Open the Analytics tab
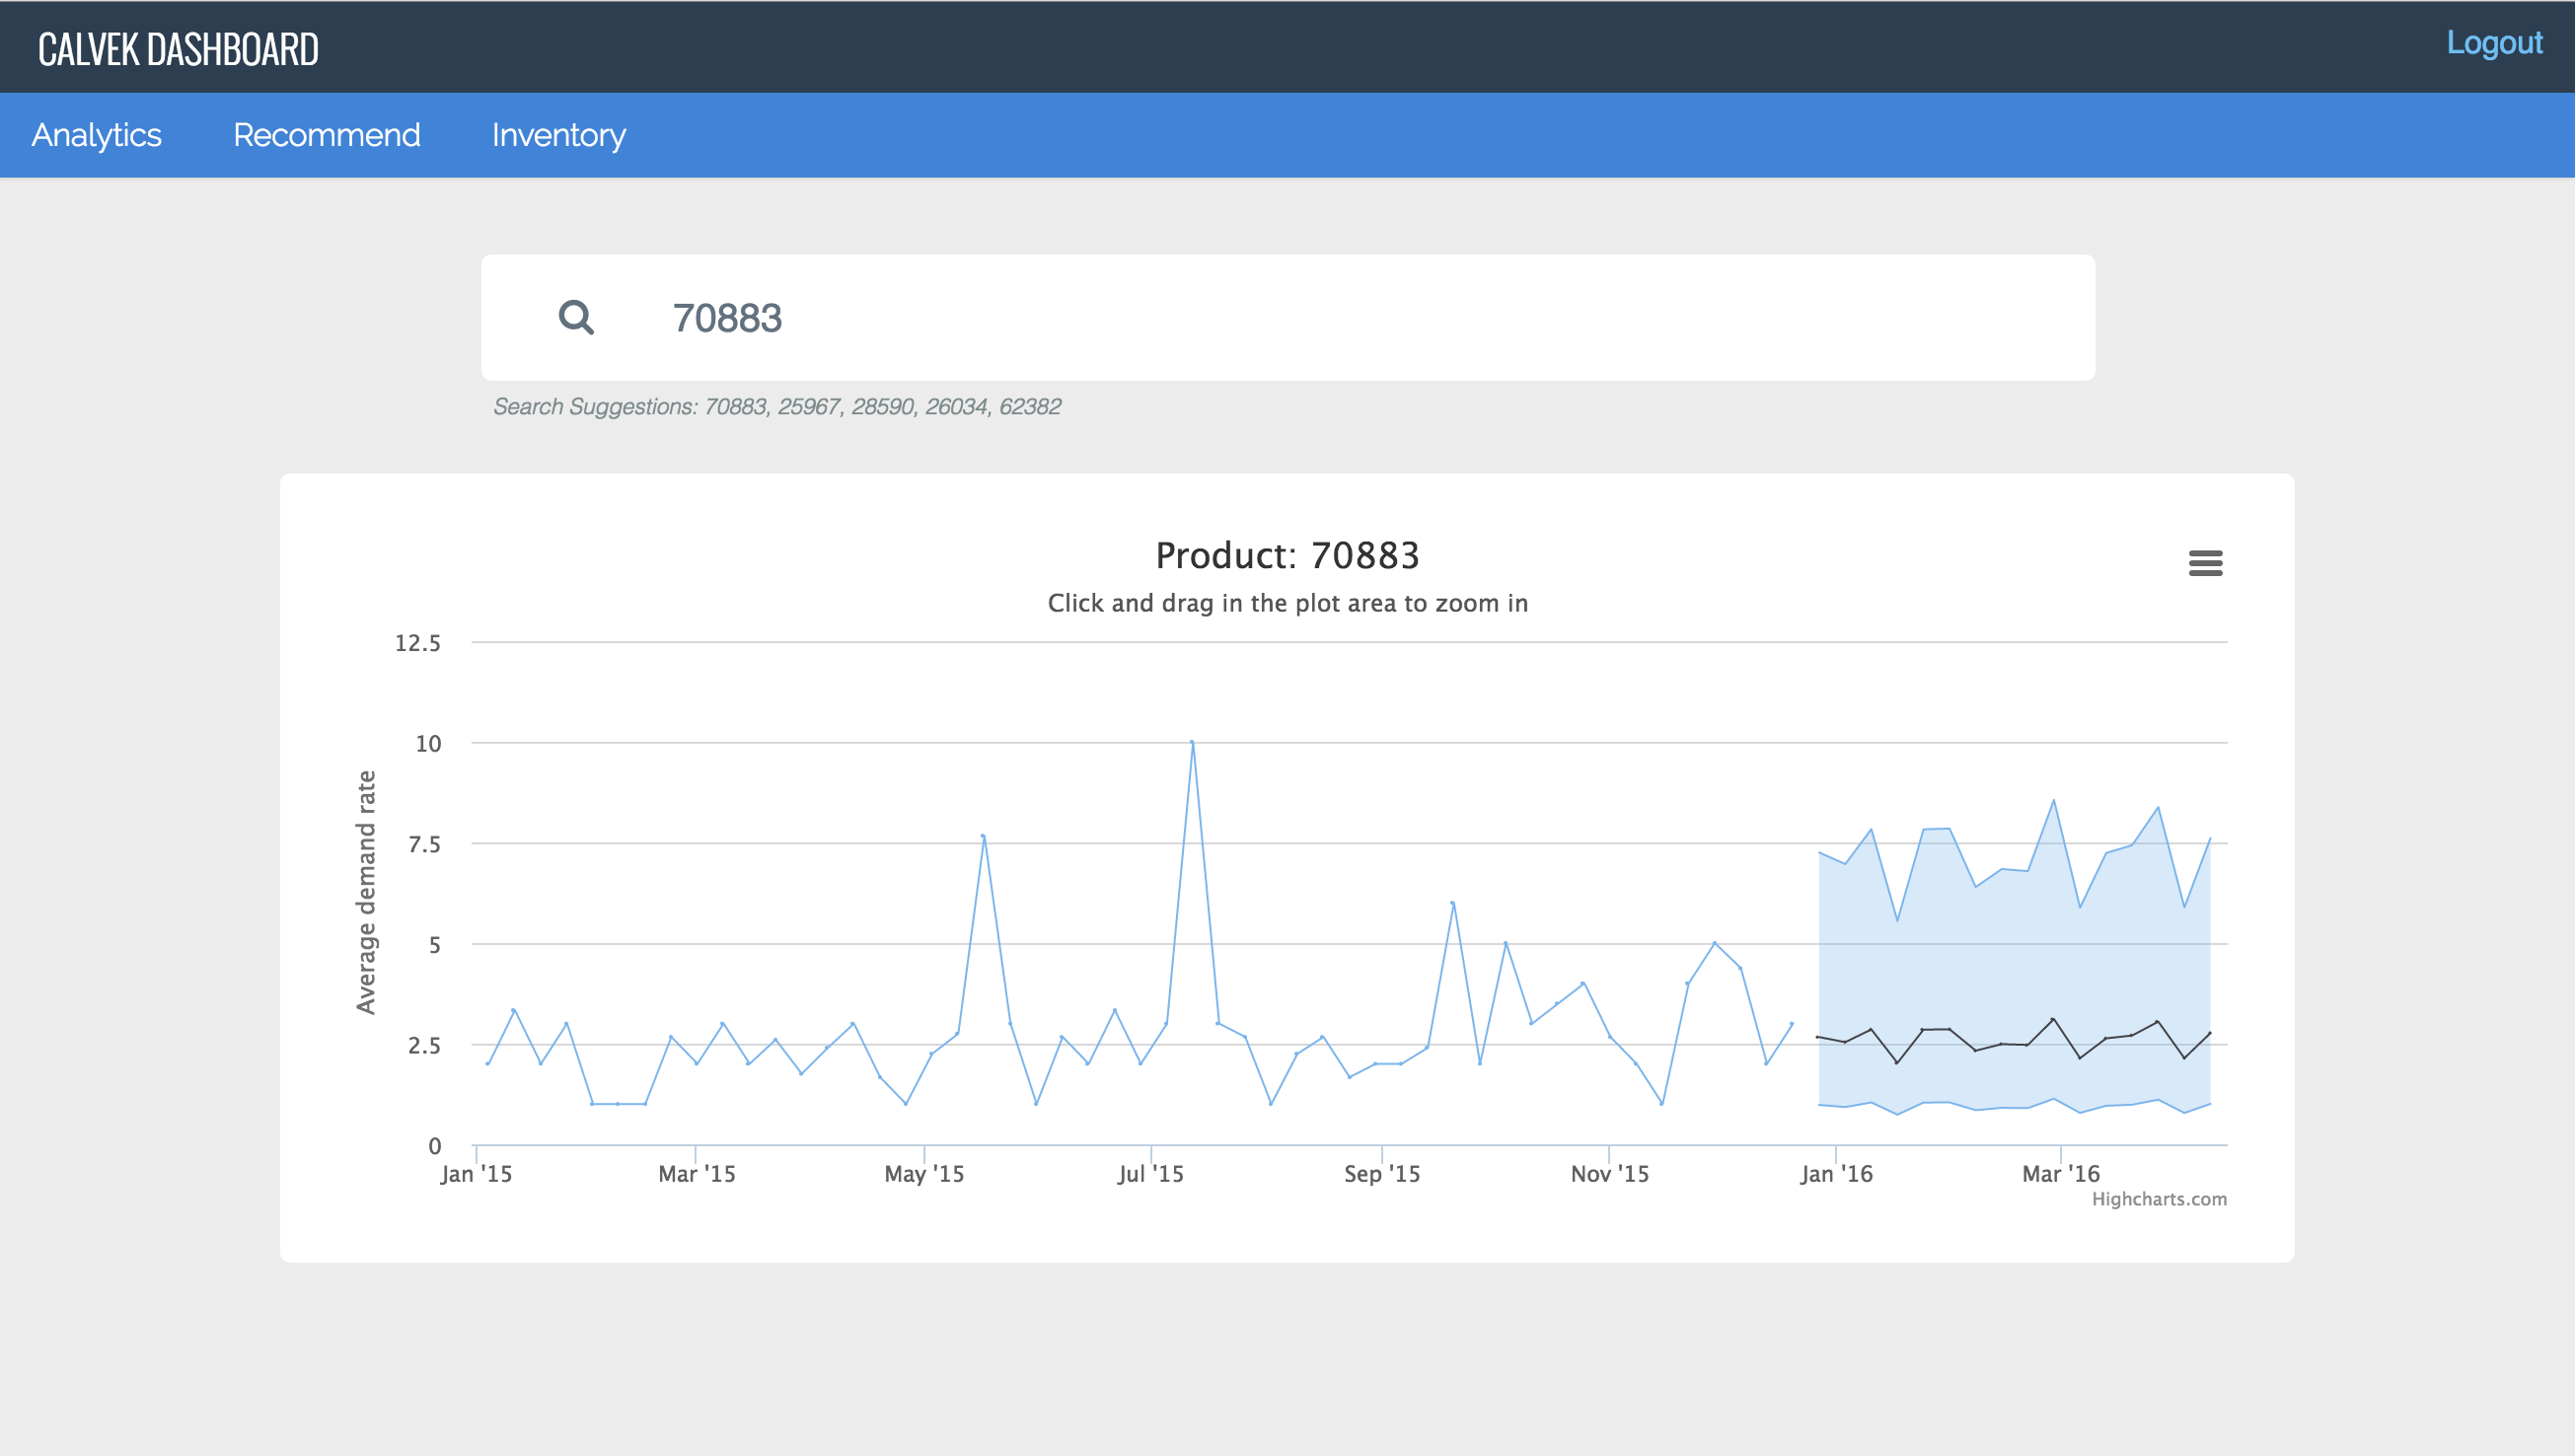Screen dimensions: 2575x1456 click(96, 135)
